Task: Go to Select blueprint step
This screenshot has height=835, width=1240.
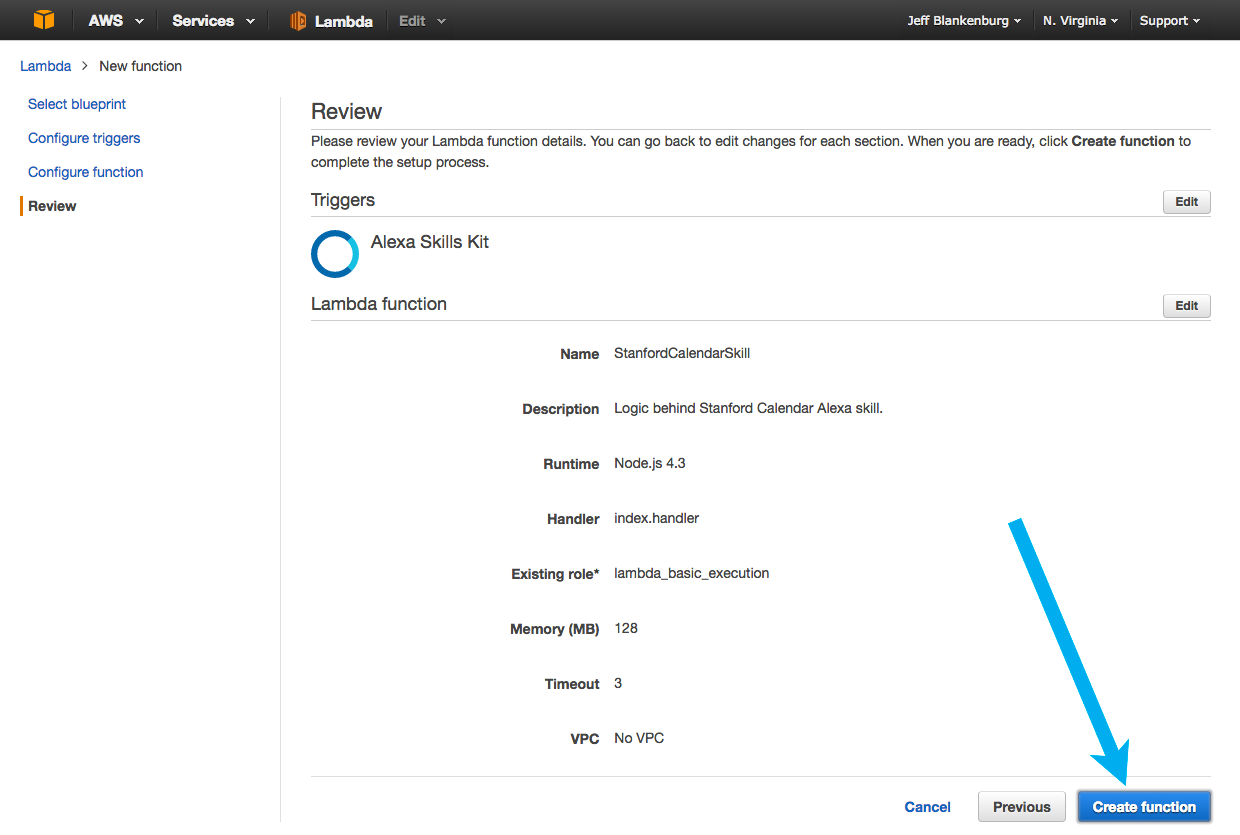Action: point(77,104)
